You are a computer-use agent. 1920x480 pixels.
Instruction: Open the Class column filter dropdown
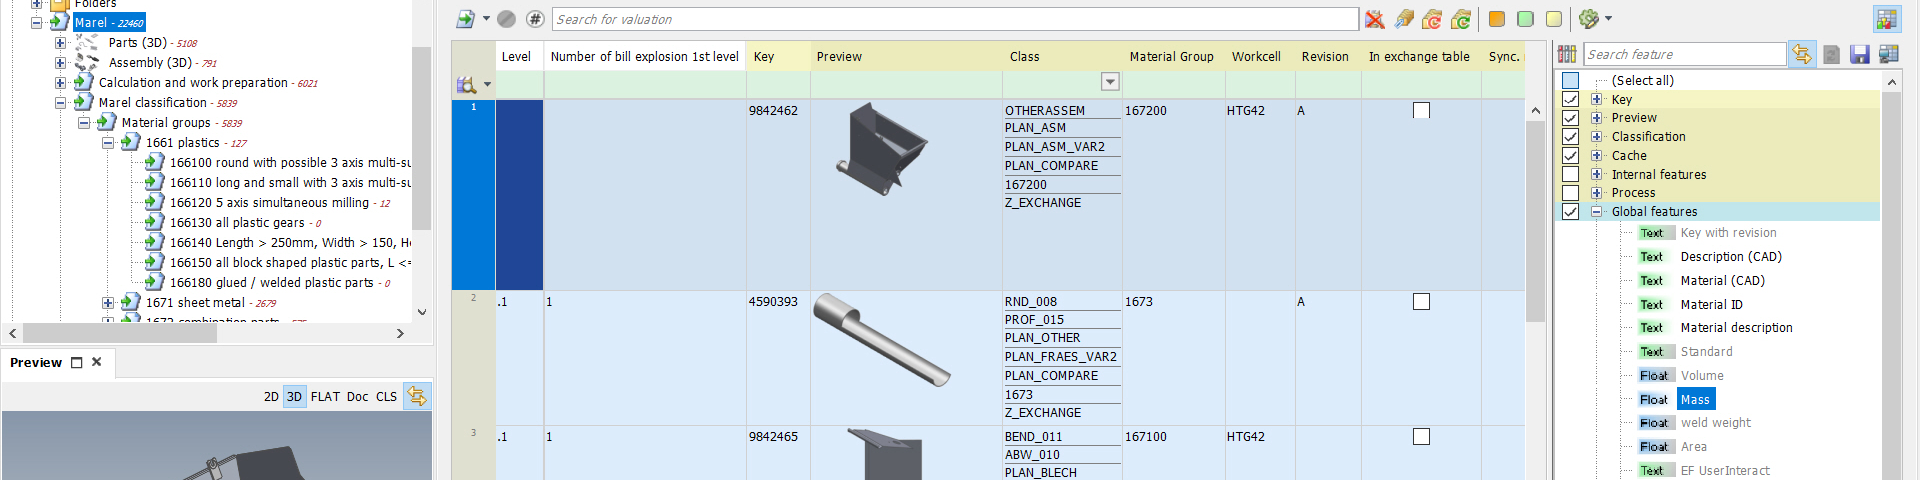[x=1110, y=81]
